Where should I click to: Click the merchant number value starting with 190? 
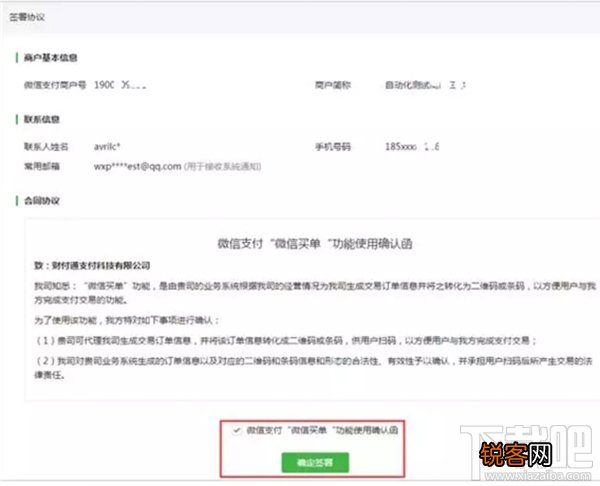(120, 85)
